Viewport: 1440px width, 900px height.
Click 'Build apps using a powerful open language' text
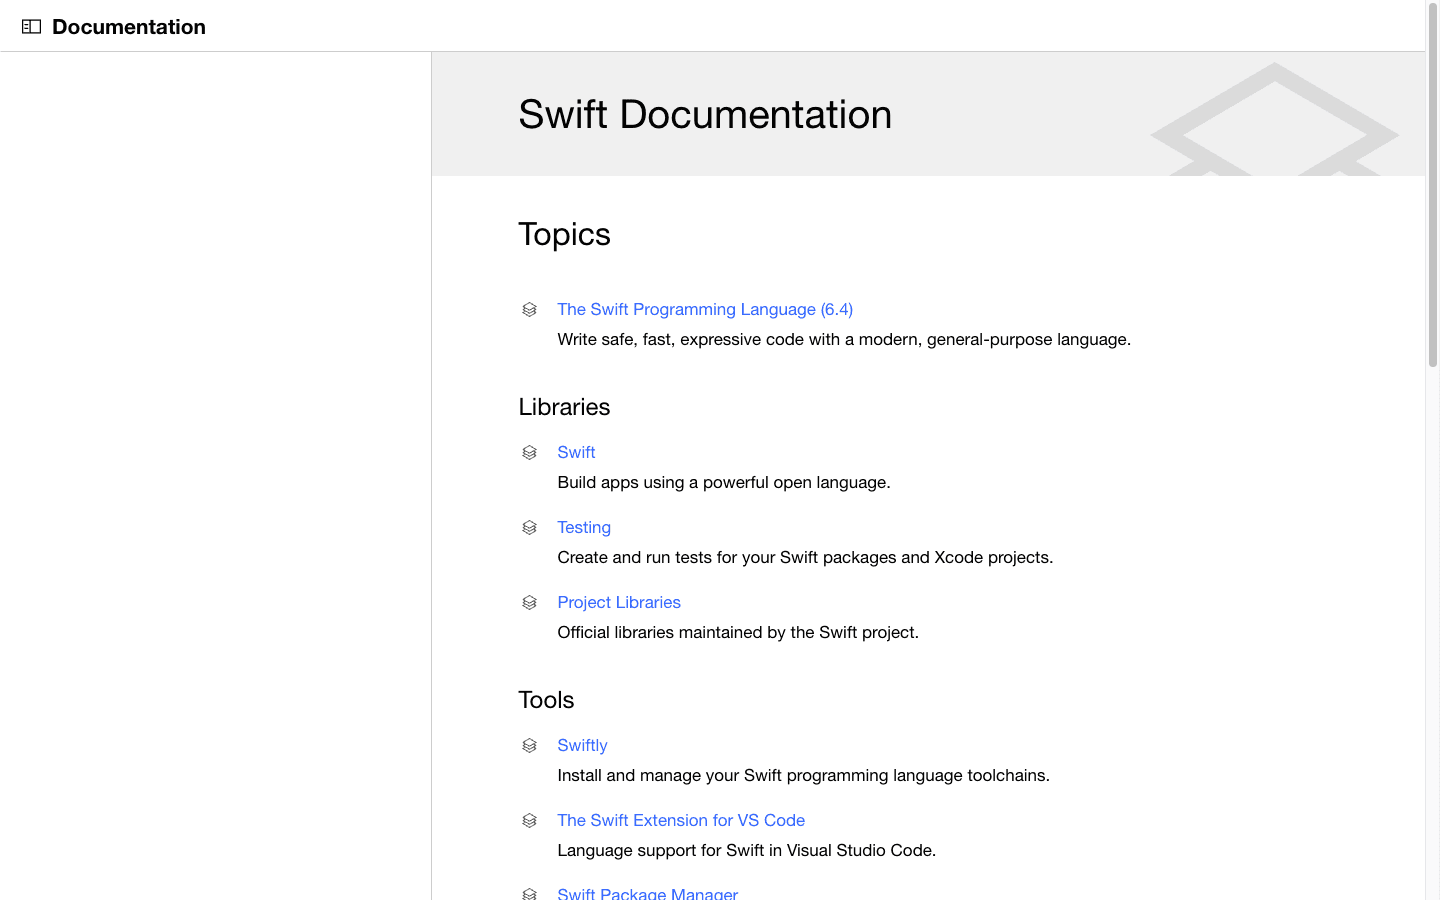(724, 482)
